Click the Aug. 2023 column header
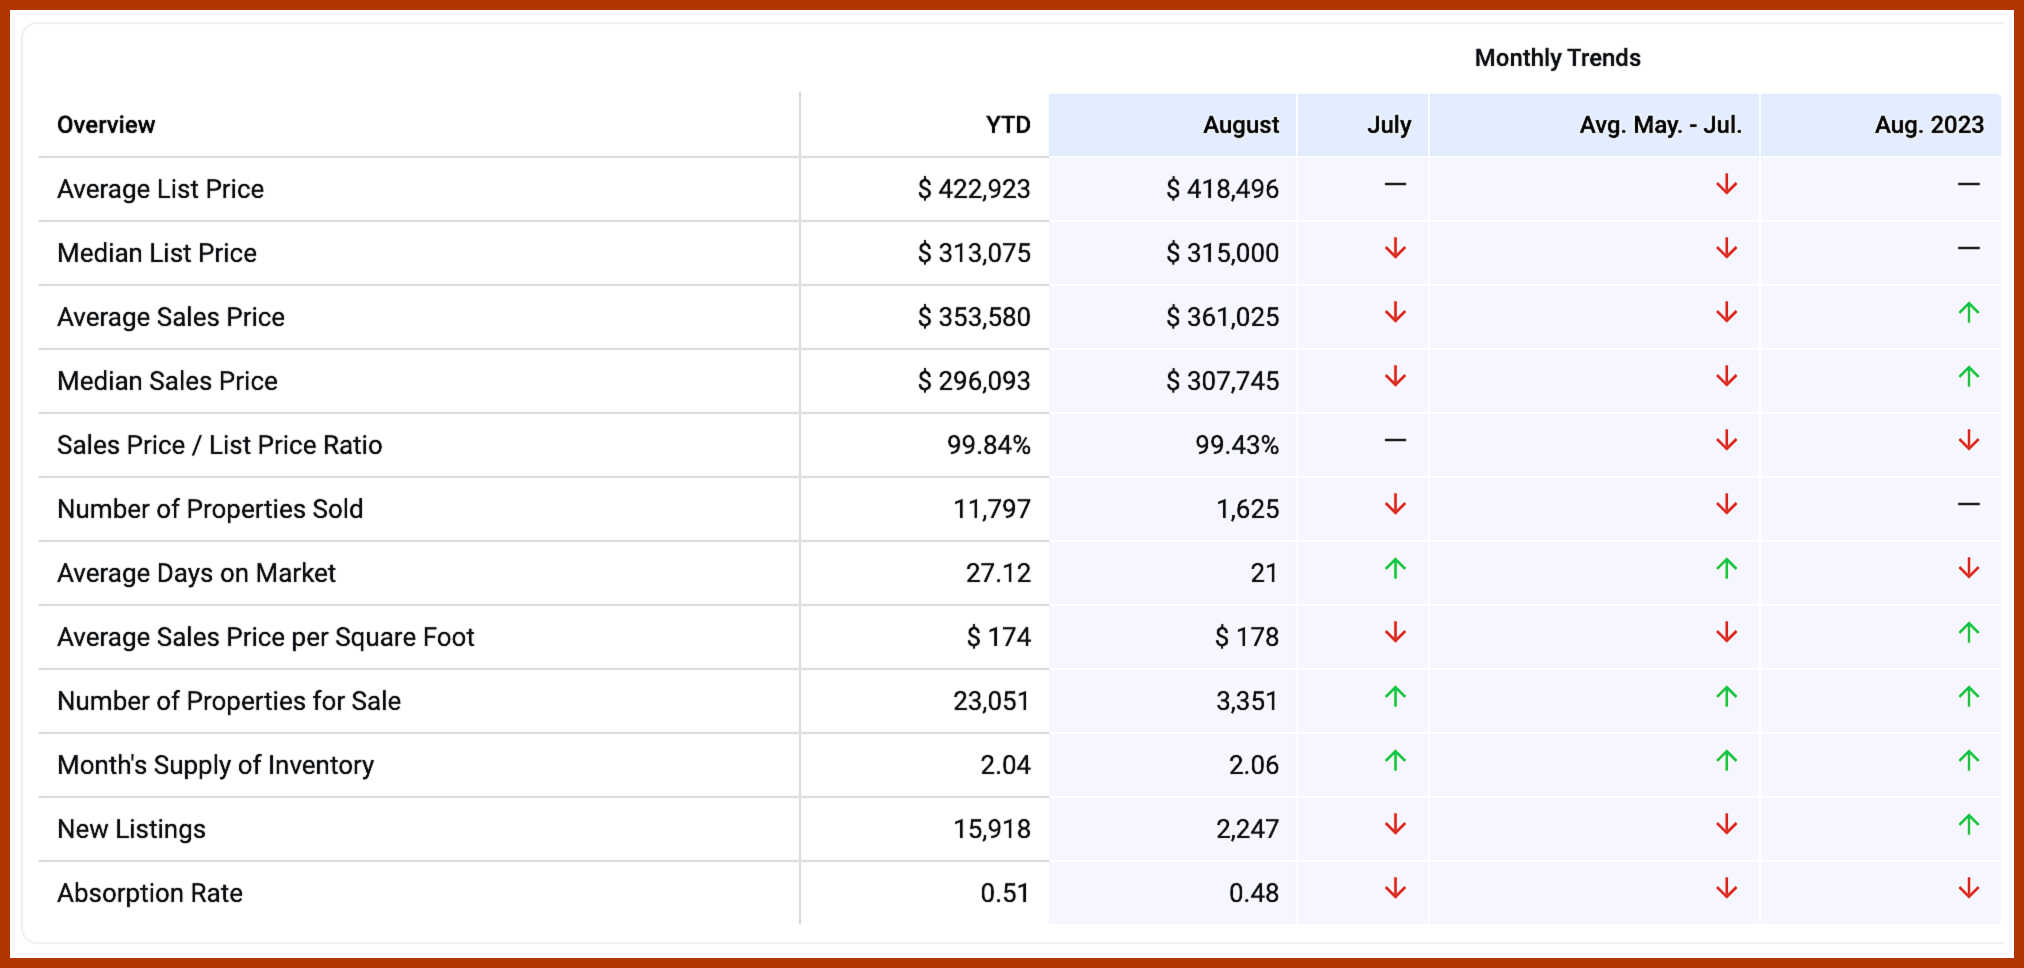The image size is (2024, 968). pos(1928,125)
